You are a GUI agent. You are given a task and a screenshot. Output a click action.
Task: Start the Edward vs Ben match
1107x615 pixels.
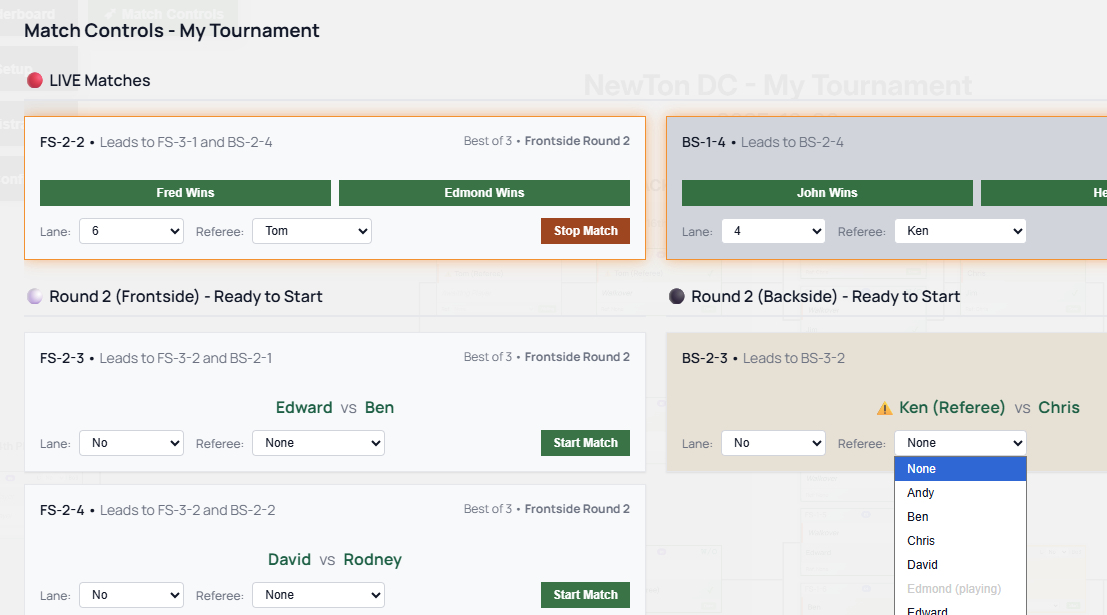(585, 442)
